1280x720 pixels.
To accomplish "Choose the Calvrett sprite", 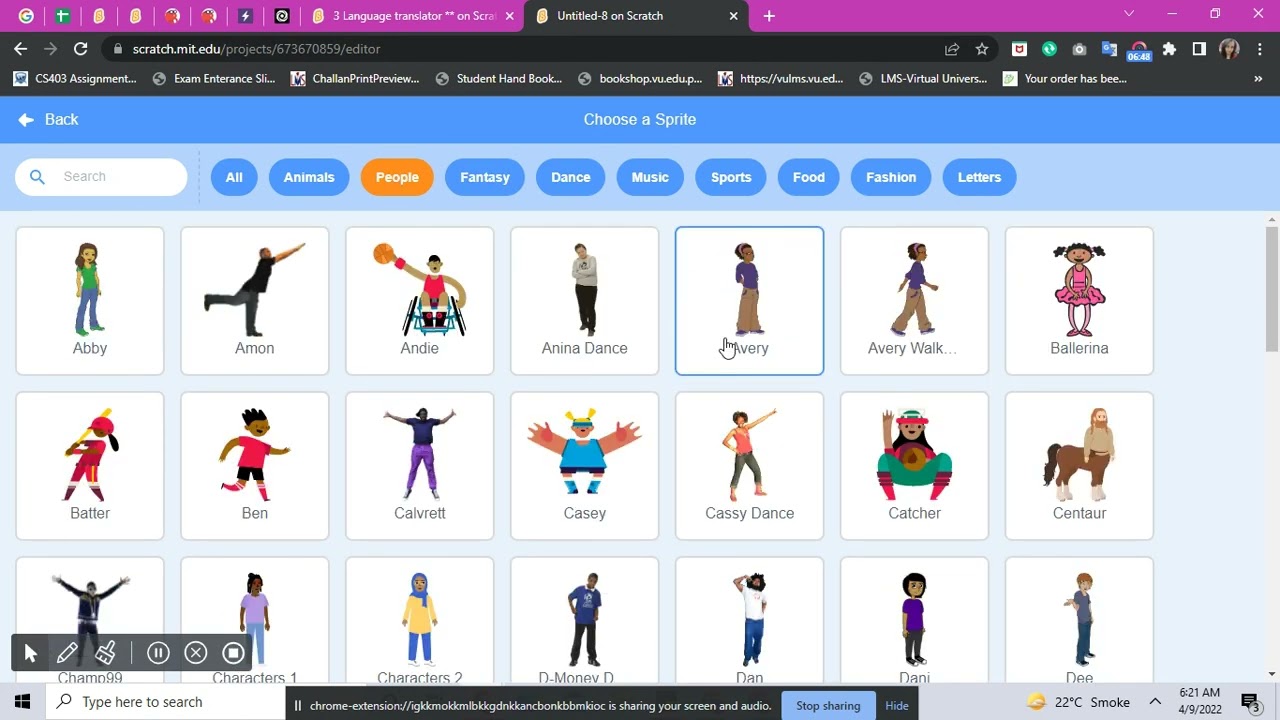I will tap(420, 466).
